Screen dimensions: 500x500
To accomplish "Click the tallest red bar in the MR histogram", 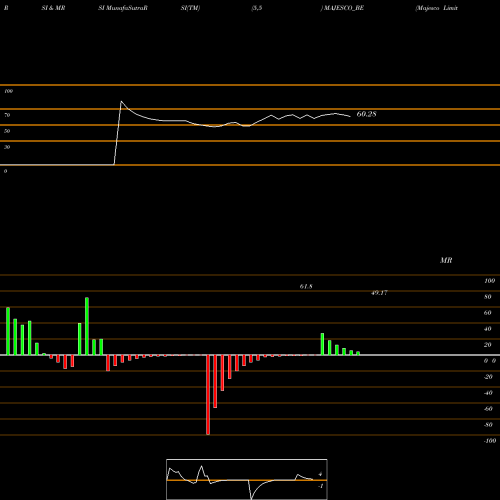I will tap(208, 395).
